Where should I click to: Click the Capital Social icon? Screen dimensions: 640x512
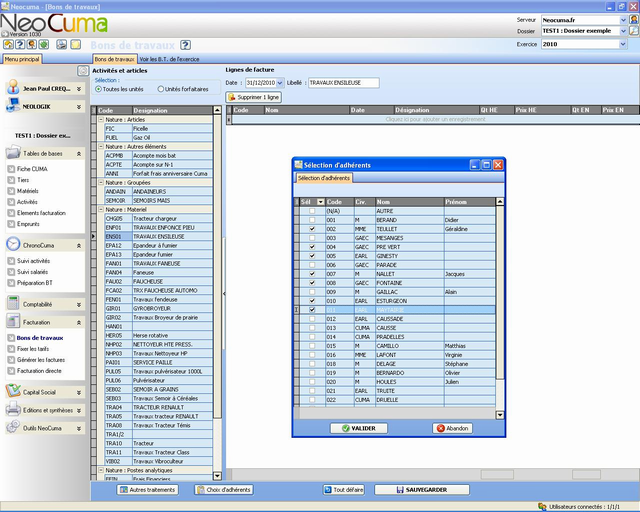[x=13, y=391]
